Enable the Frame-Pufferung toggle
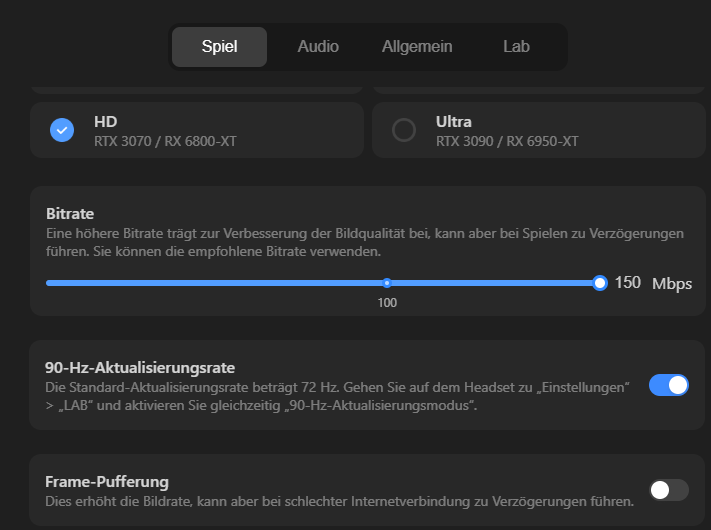Screen dimensions: 711x530 coord(669,490)
